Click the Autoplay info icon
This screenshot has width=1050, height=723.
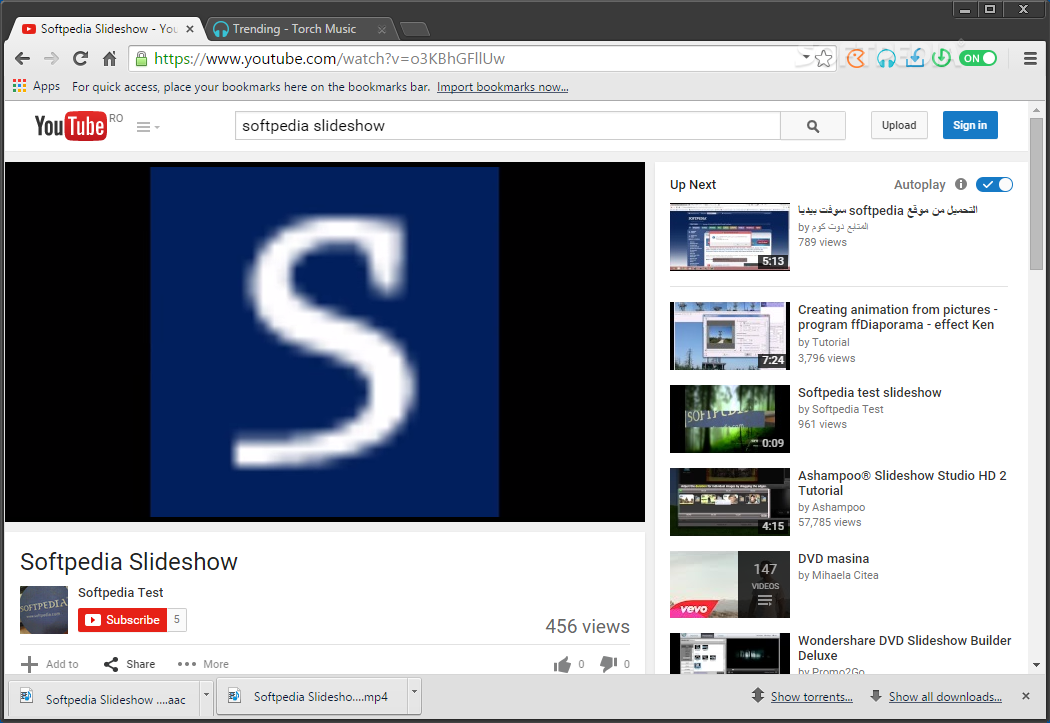pyautogui.click(x=961, y=184)
